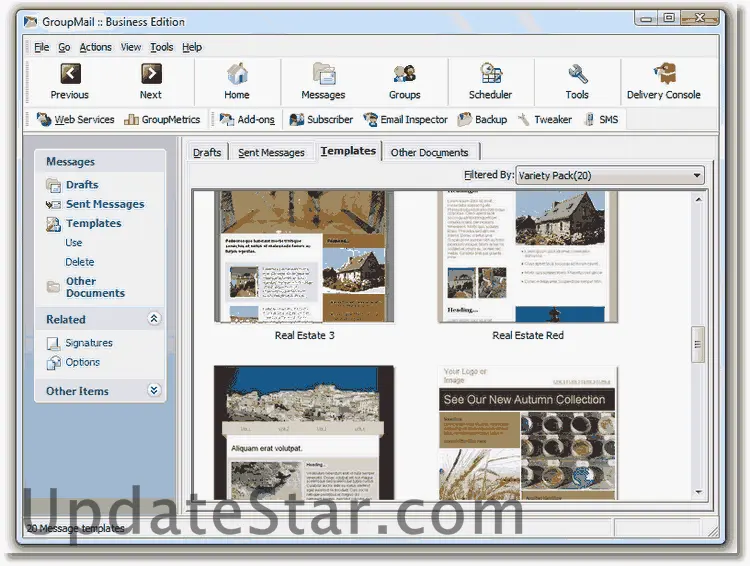Open the Messages toolbar icon
This screenshot has height=566, width=750.
pyautogui.click(x=323, y=74)
